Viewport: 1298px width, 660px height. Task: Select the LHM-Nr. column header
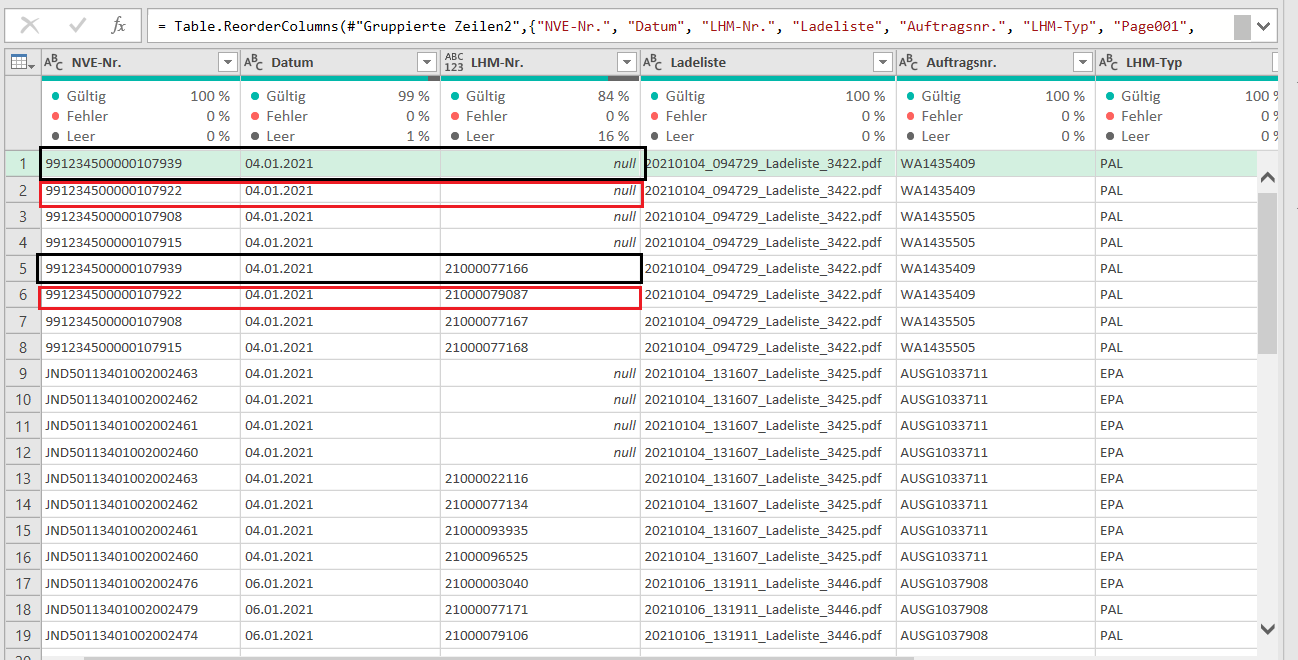(541, 62)
